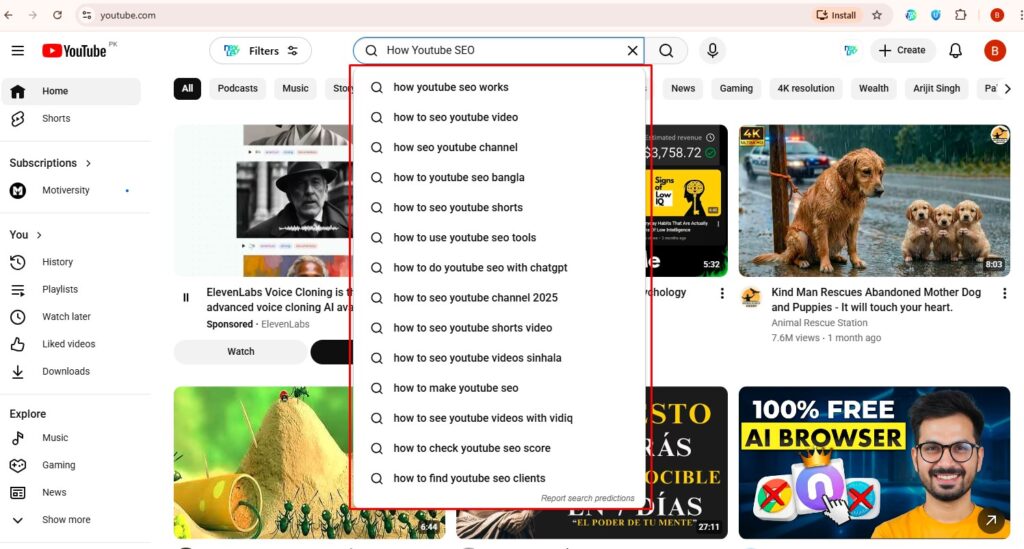Bookmark this page with star icon
Screen dimensions: 1024x549
coord(877,15)
